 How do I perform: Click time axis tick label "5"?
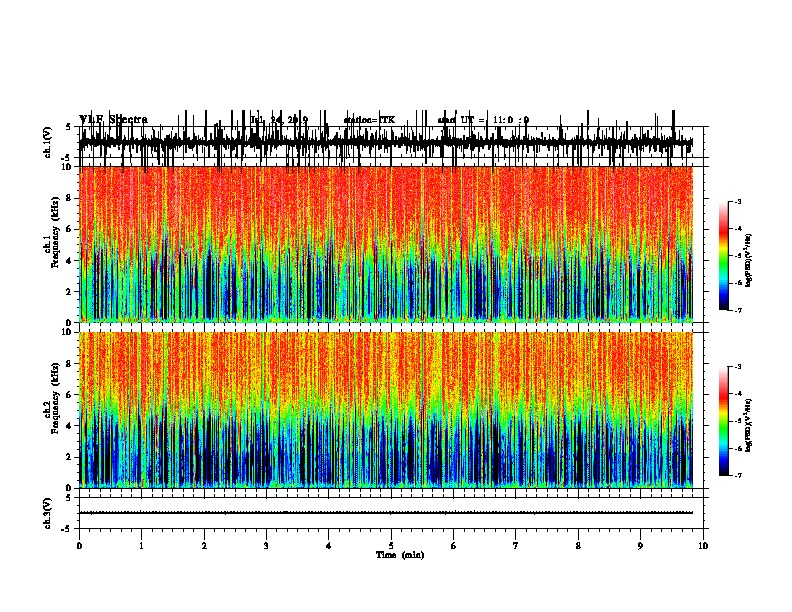391,546
